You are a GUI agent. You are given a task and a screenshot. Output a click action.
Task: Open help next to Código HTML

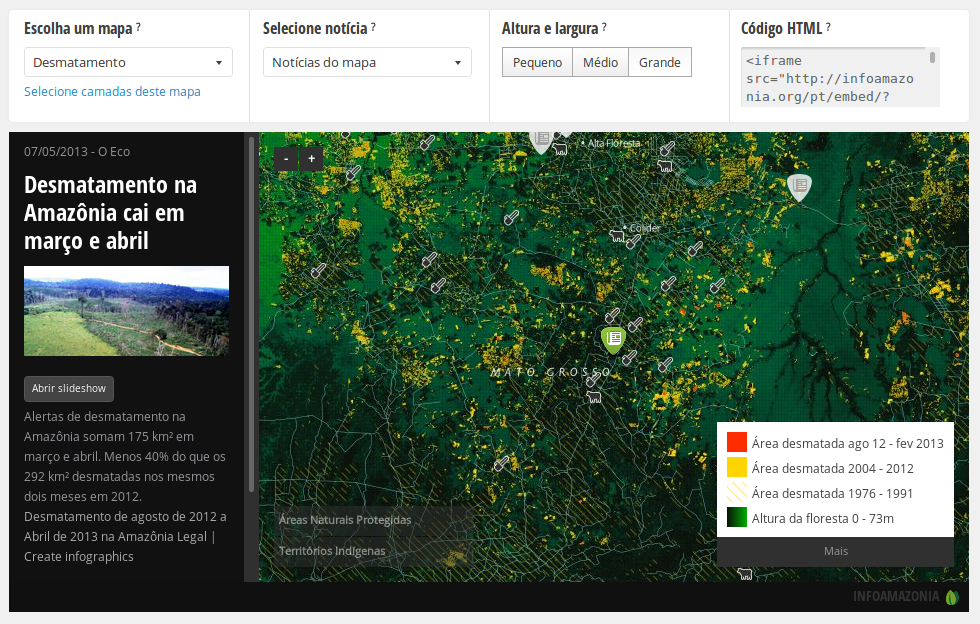[x=828, y=28]
